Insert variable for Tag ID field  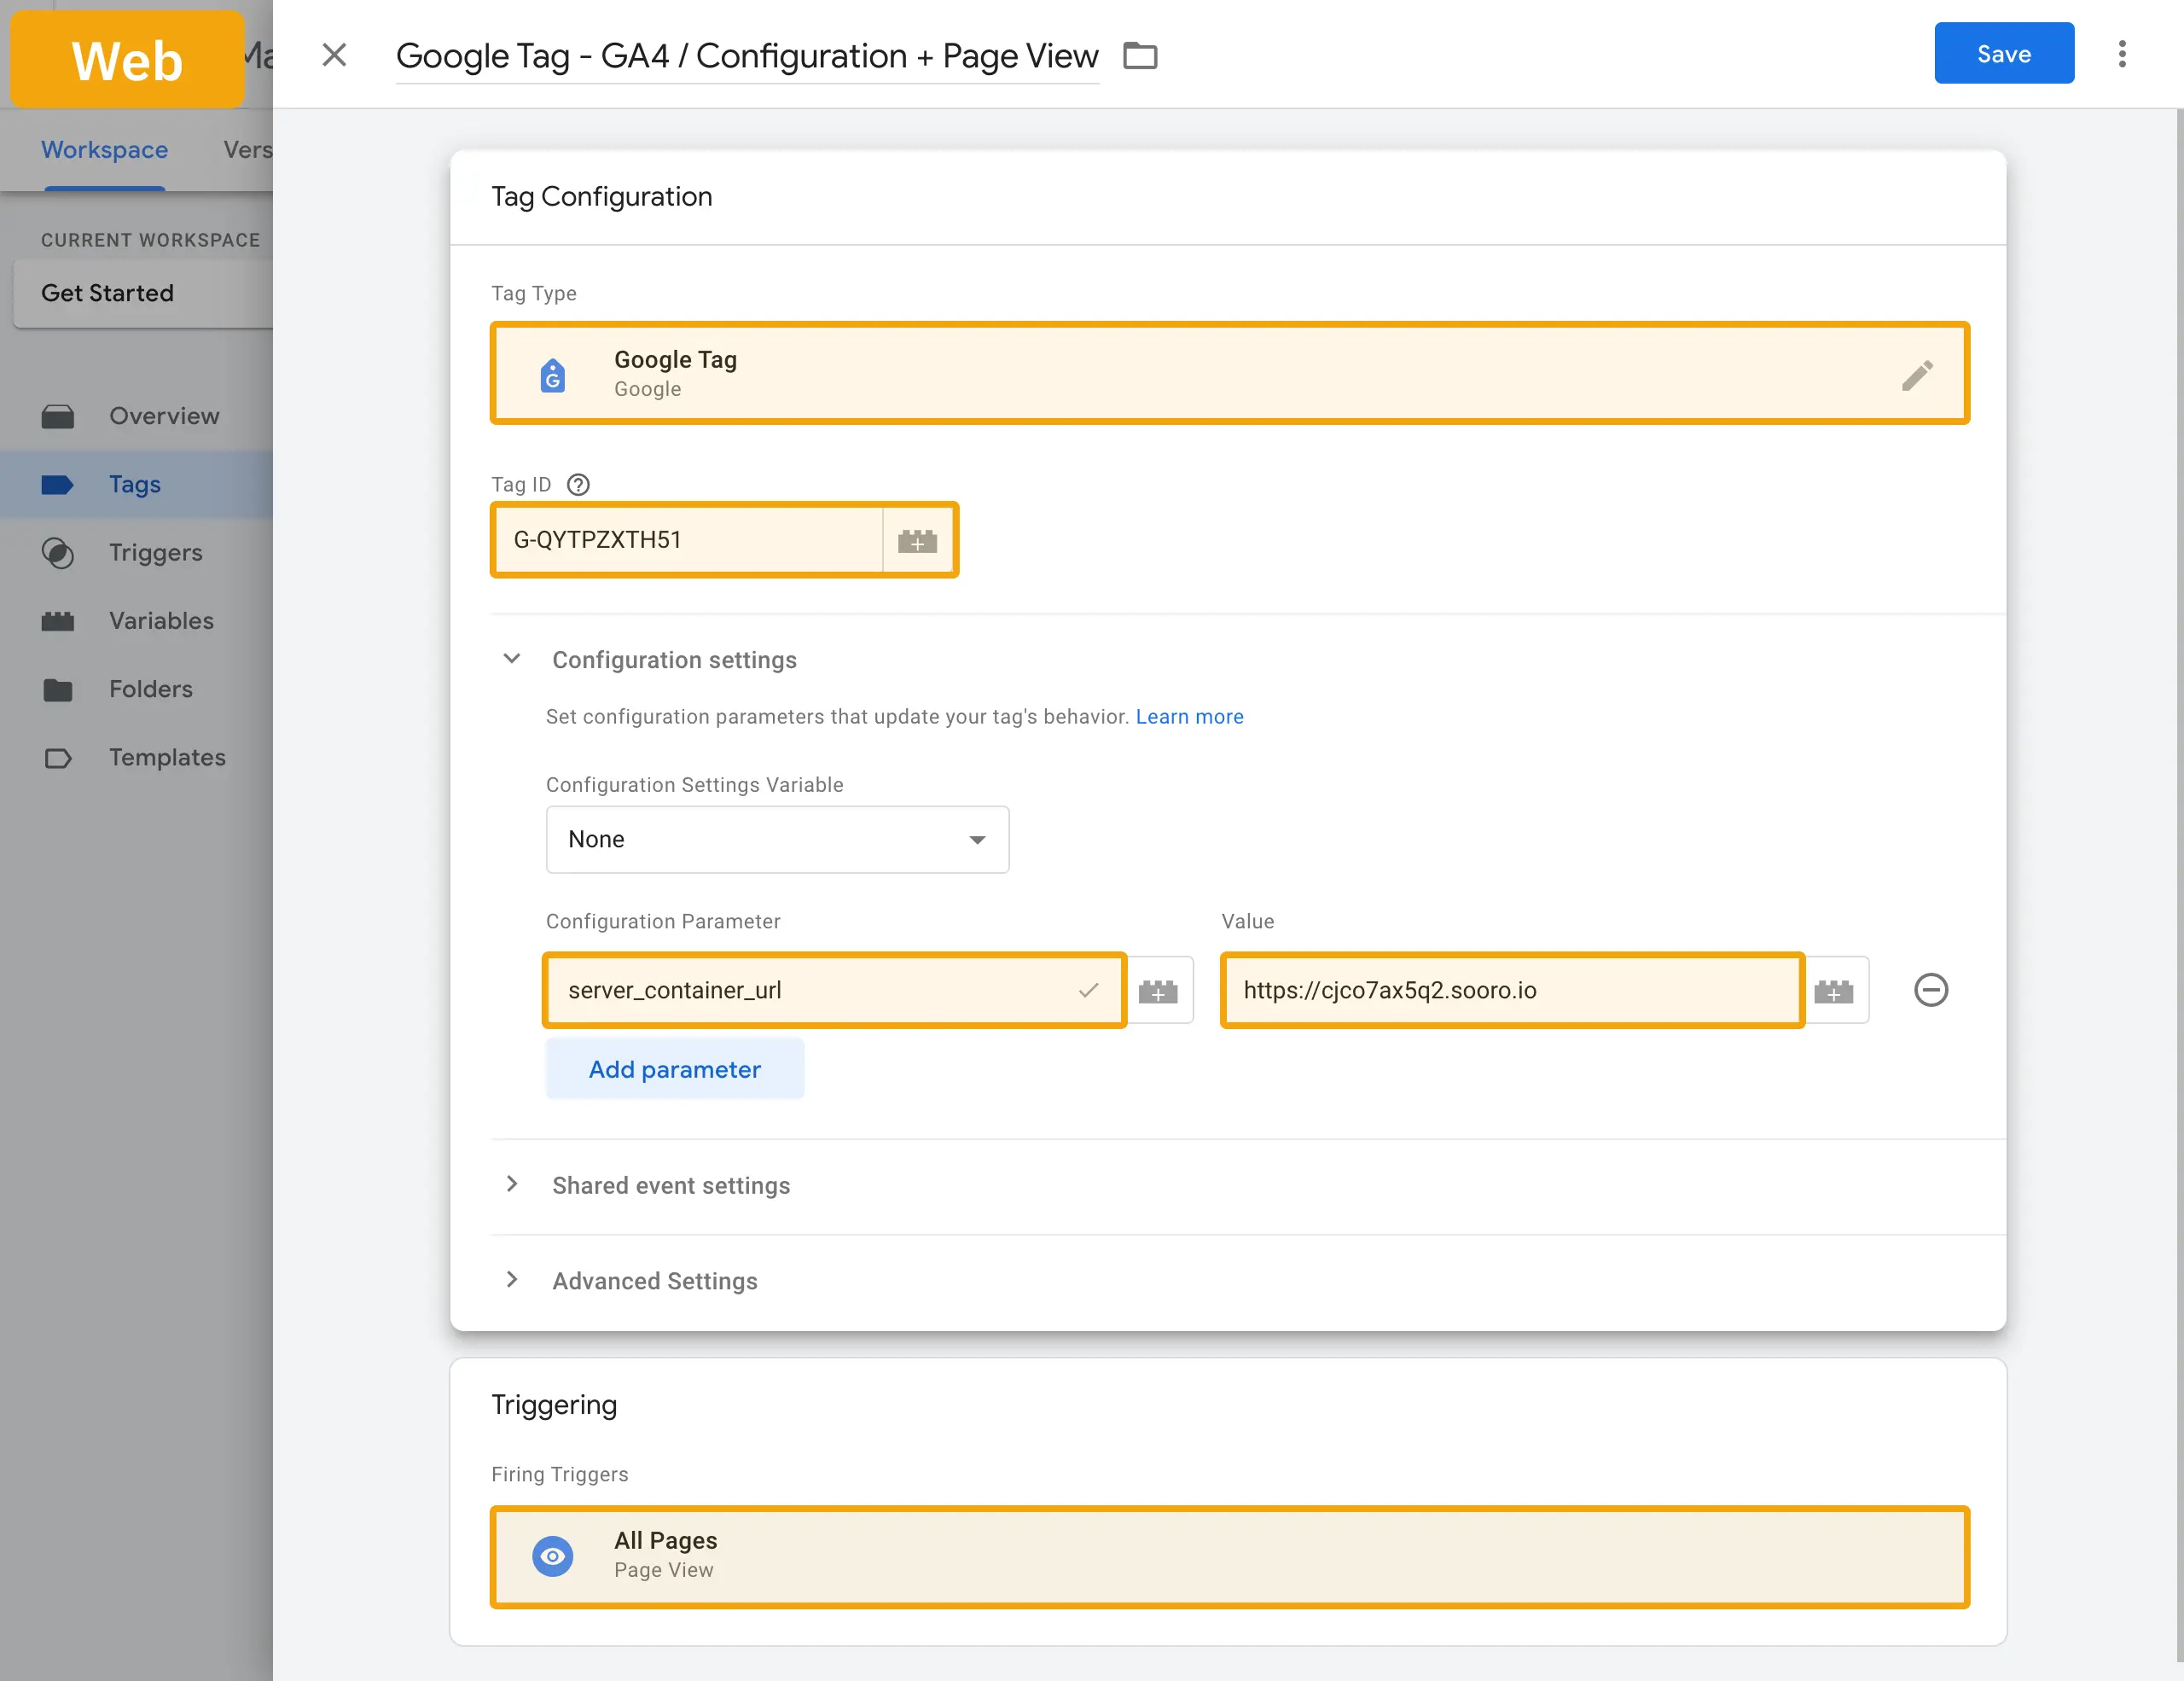(x=917, y=541)
